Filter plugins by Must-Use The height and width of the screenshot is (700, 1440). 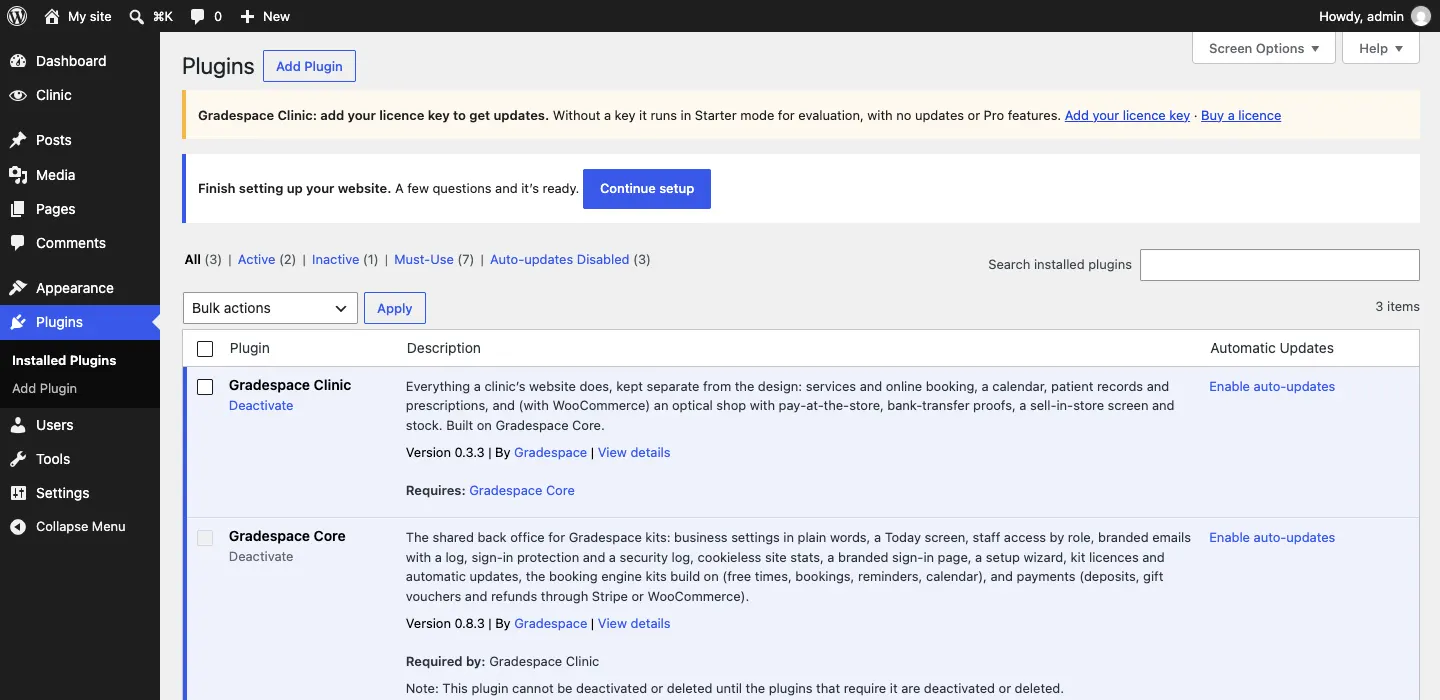click(x=424, y=259)
